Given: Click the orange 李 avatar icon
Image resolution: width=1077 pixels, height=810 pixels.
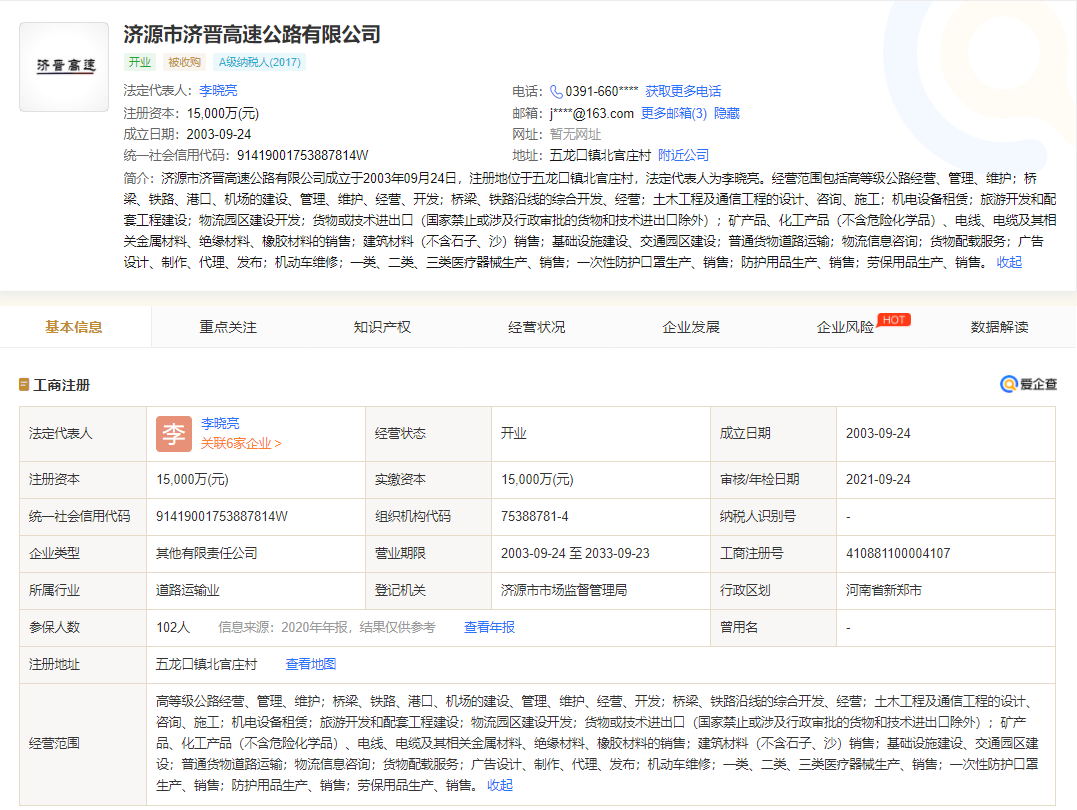Looking at the screenshot, I should click(x=173, y=433).
